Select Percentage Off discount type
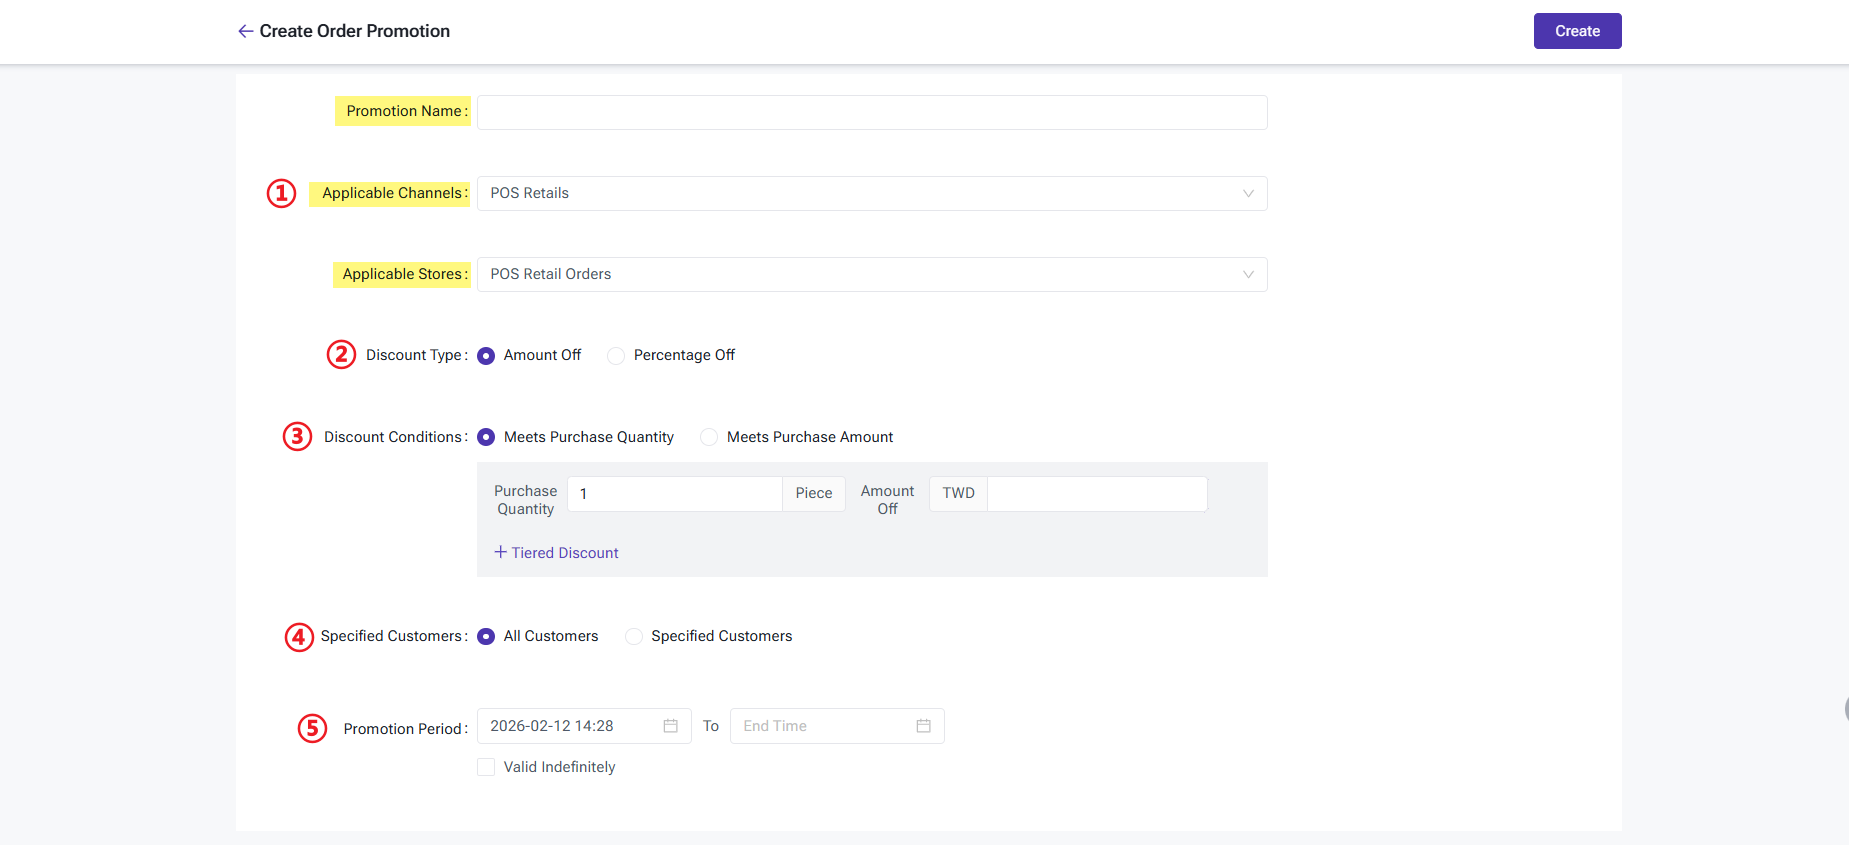The width and height of the screenshot is (1849, 845). point(616,356)
